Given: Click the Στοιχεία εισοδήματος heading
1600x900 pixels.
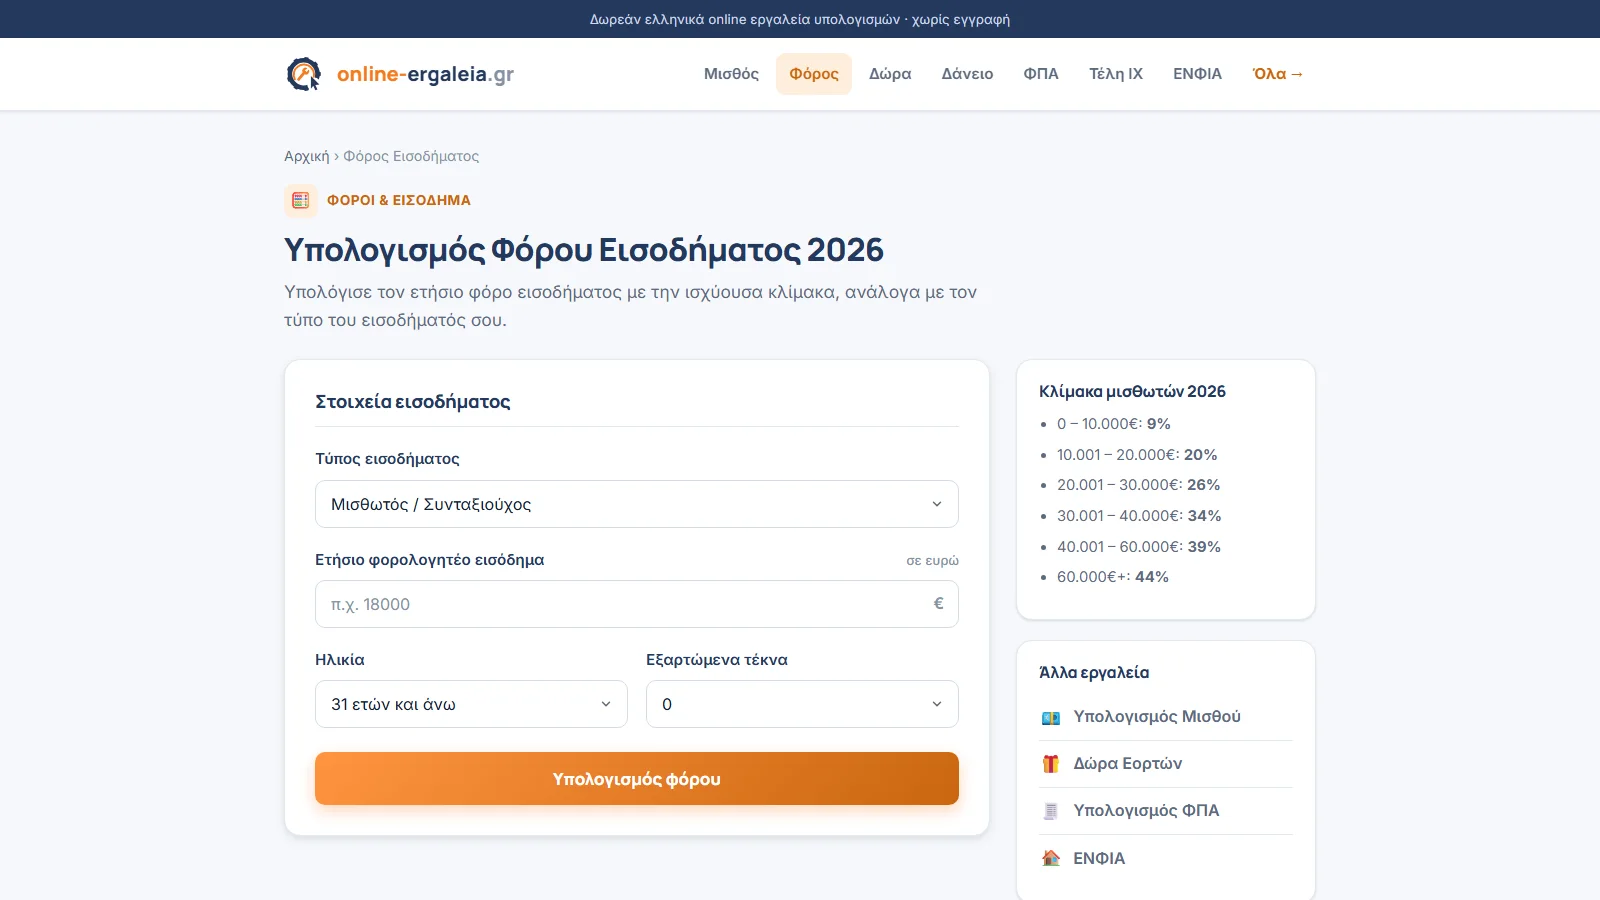Looking at the screenshot, I should coord(413,402).
